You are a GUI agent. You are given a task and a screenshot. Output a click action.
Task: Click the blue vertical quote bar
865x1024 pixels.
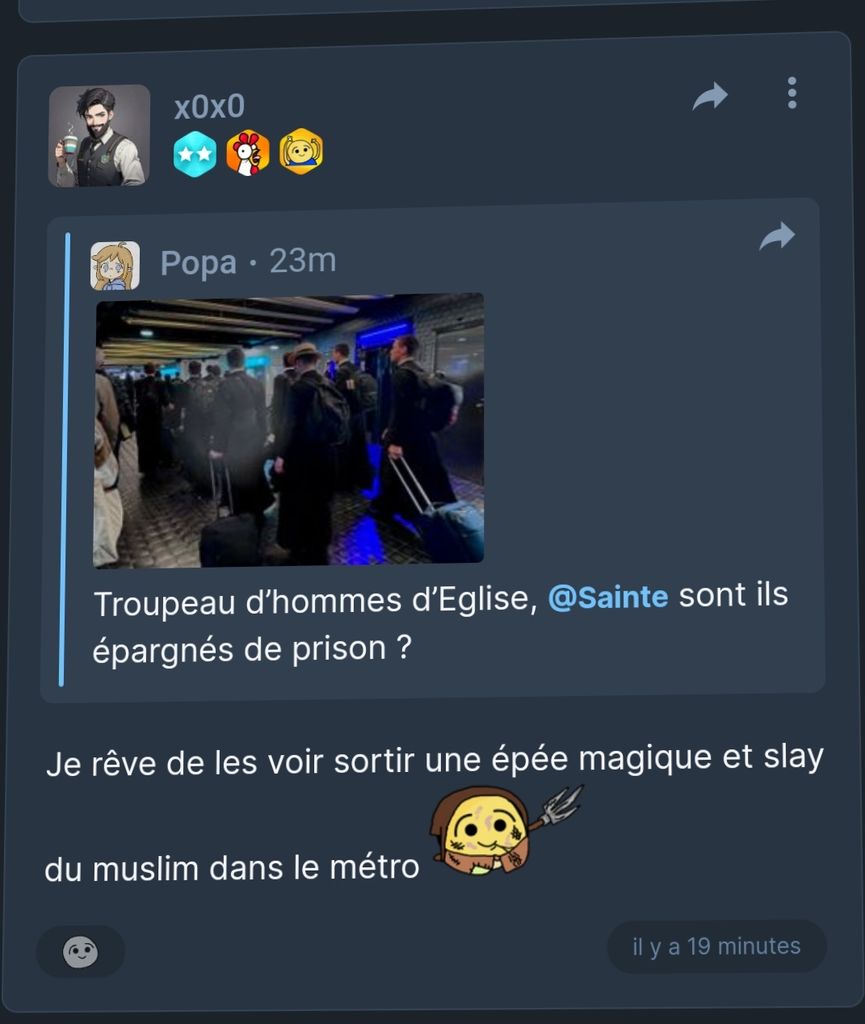coord(64,459)
